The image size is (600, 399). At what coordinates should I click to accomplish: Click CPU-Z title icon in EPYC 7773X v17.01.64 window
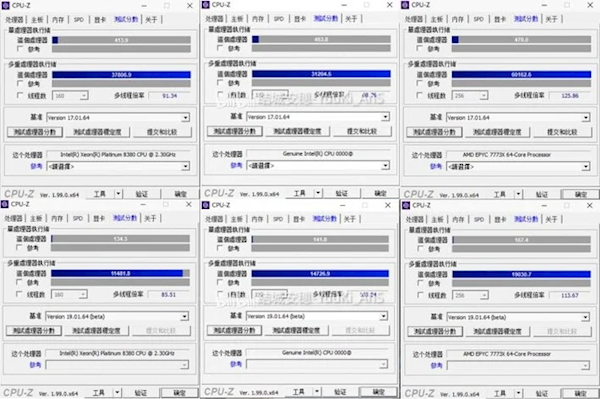click(x=405, y=5)
